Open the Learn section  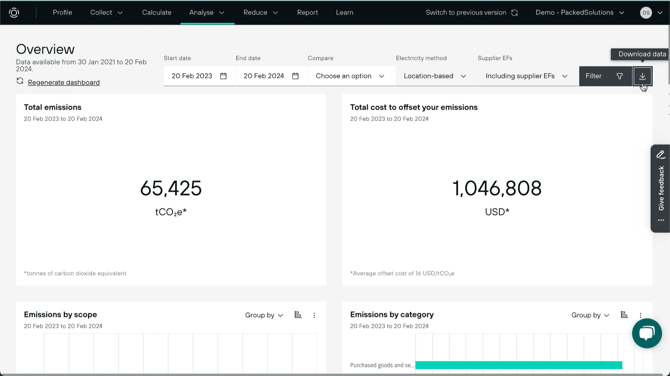344,12
